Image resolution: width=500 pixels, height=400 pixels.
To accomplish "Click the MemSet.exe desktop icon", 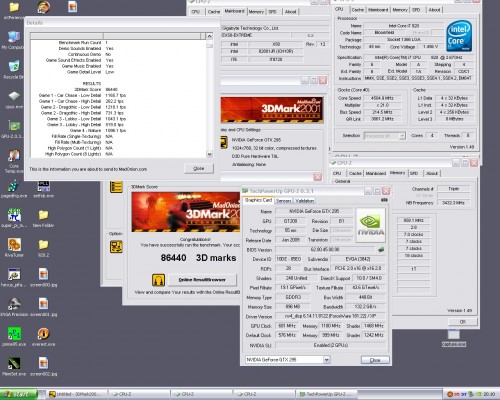I will point(14,363).
